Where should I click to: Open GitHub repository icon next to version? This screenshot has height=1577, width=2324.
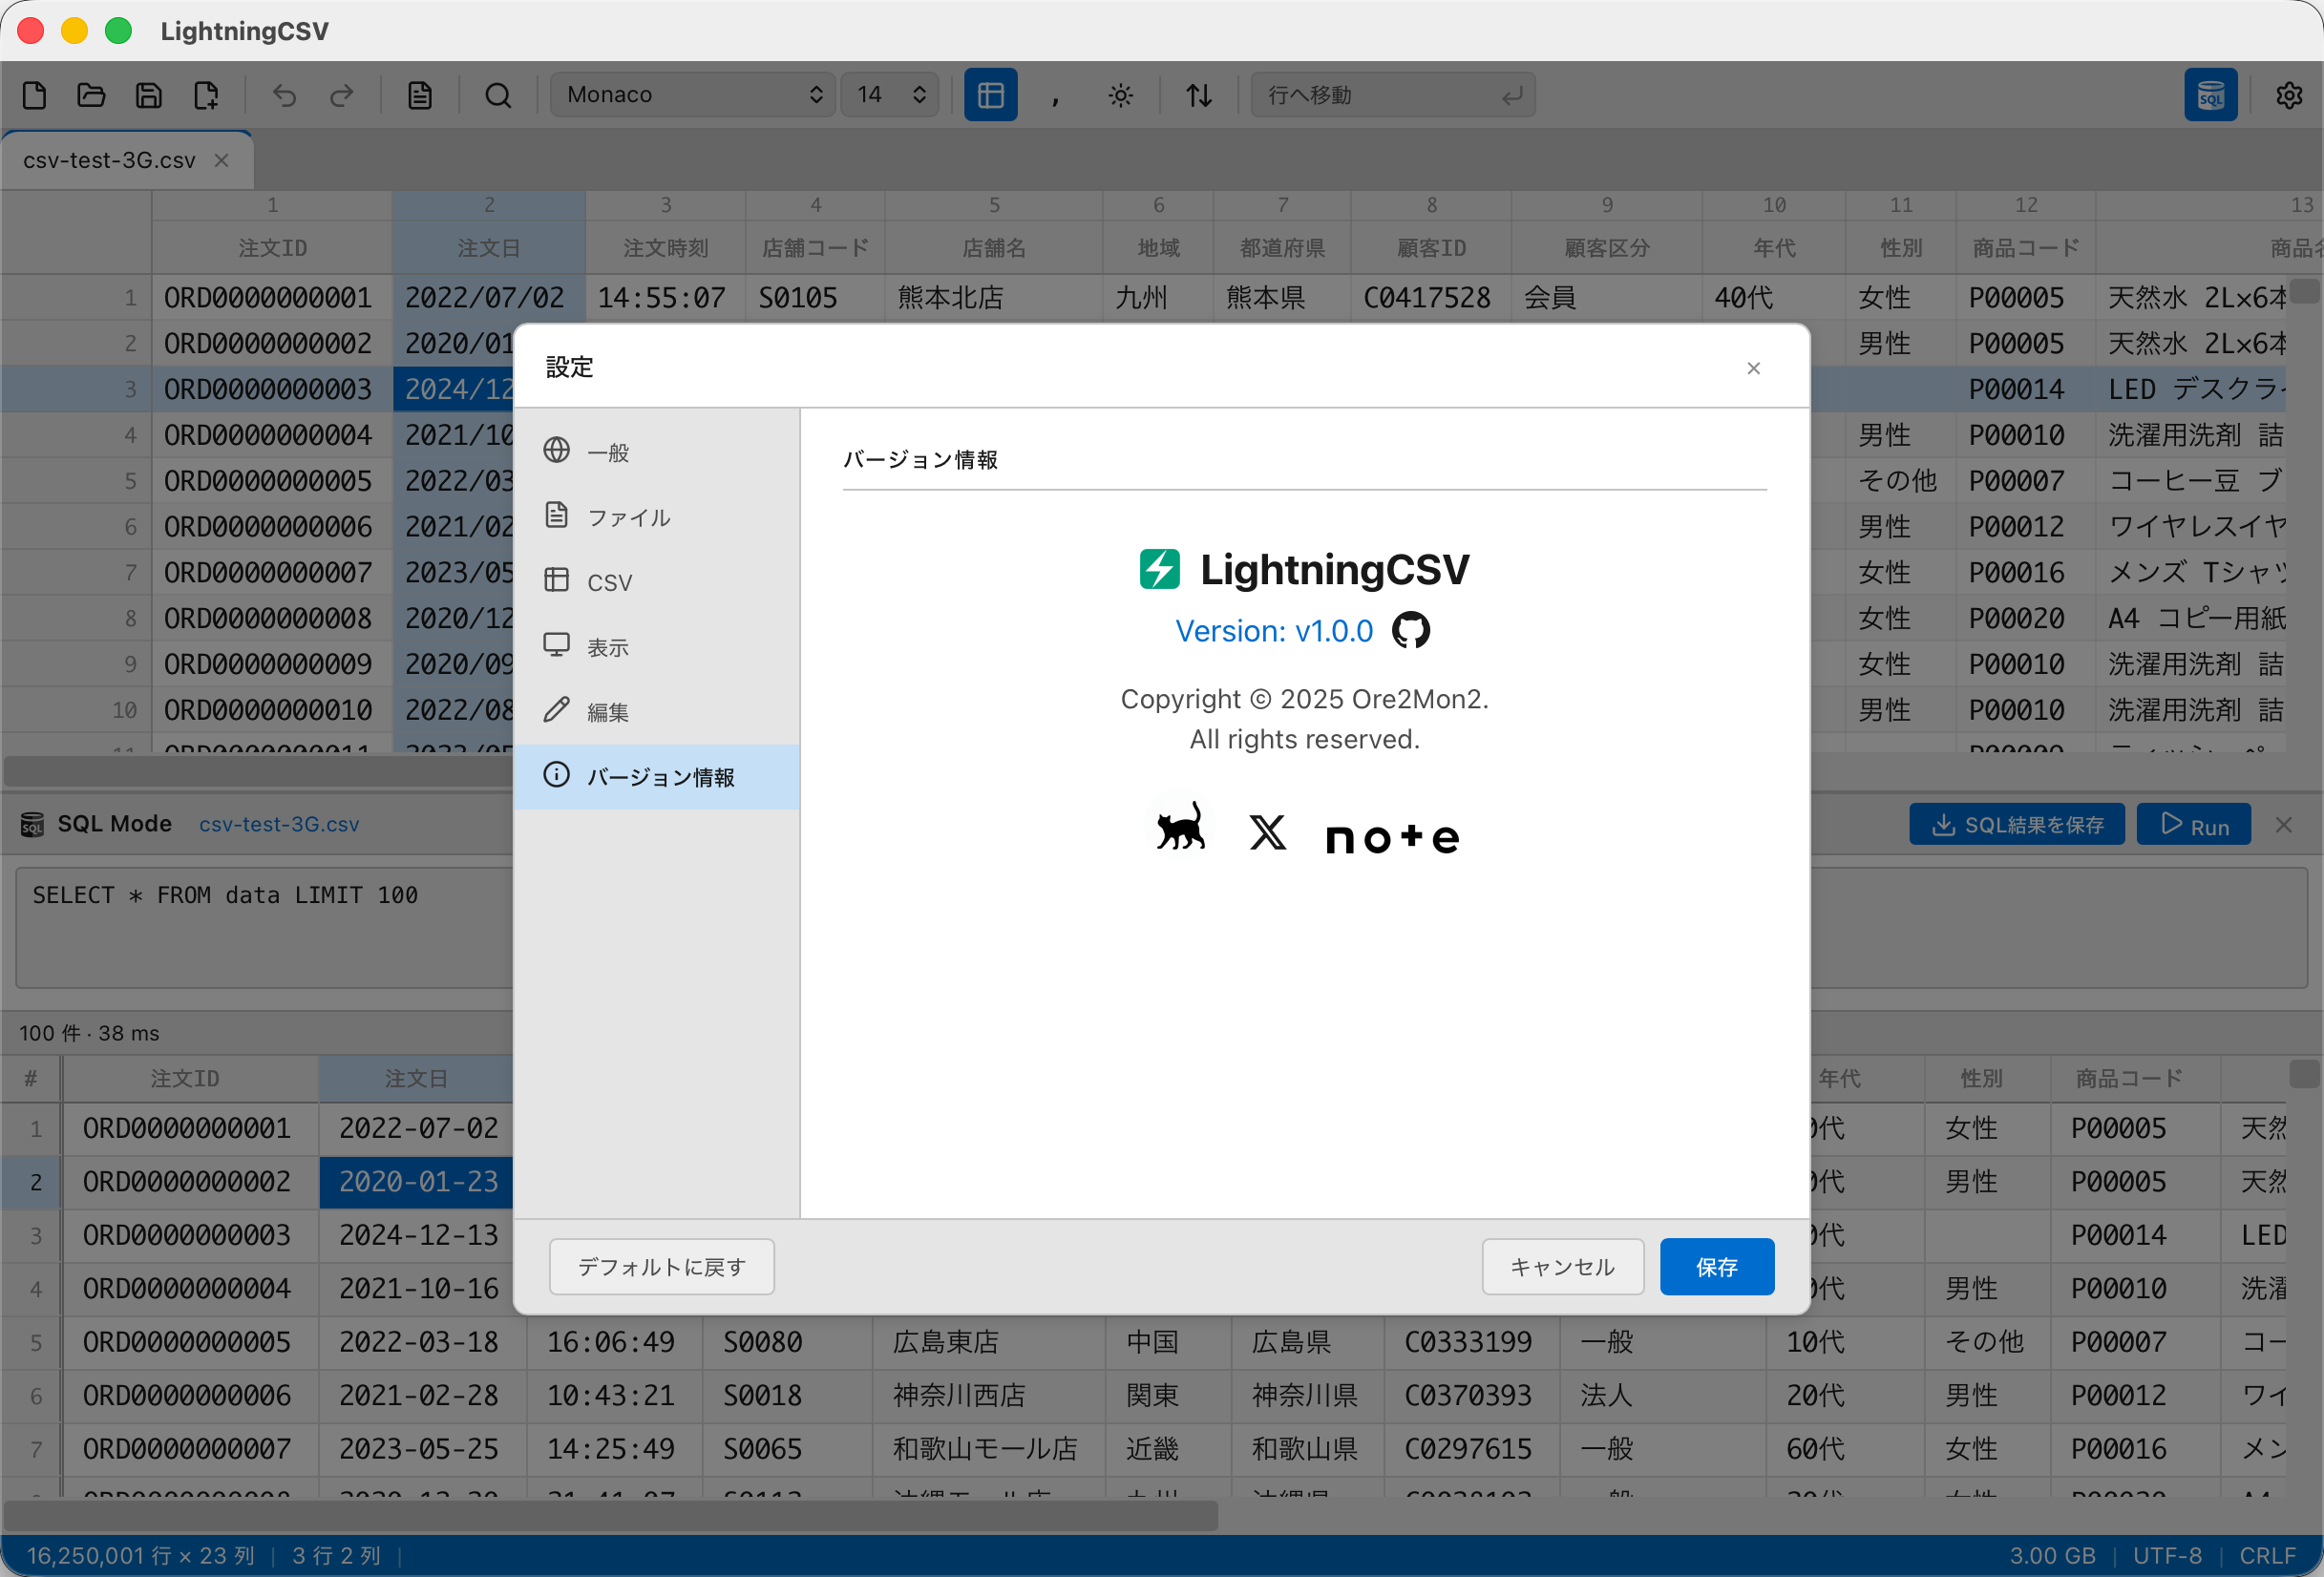(1411, 630)
